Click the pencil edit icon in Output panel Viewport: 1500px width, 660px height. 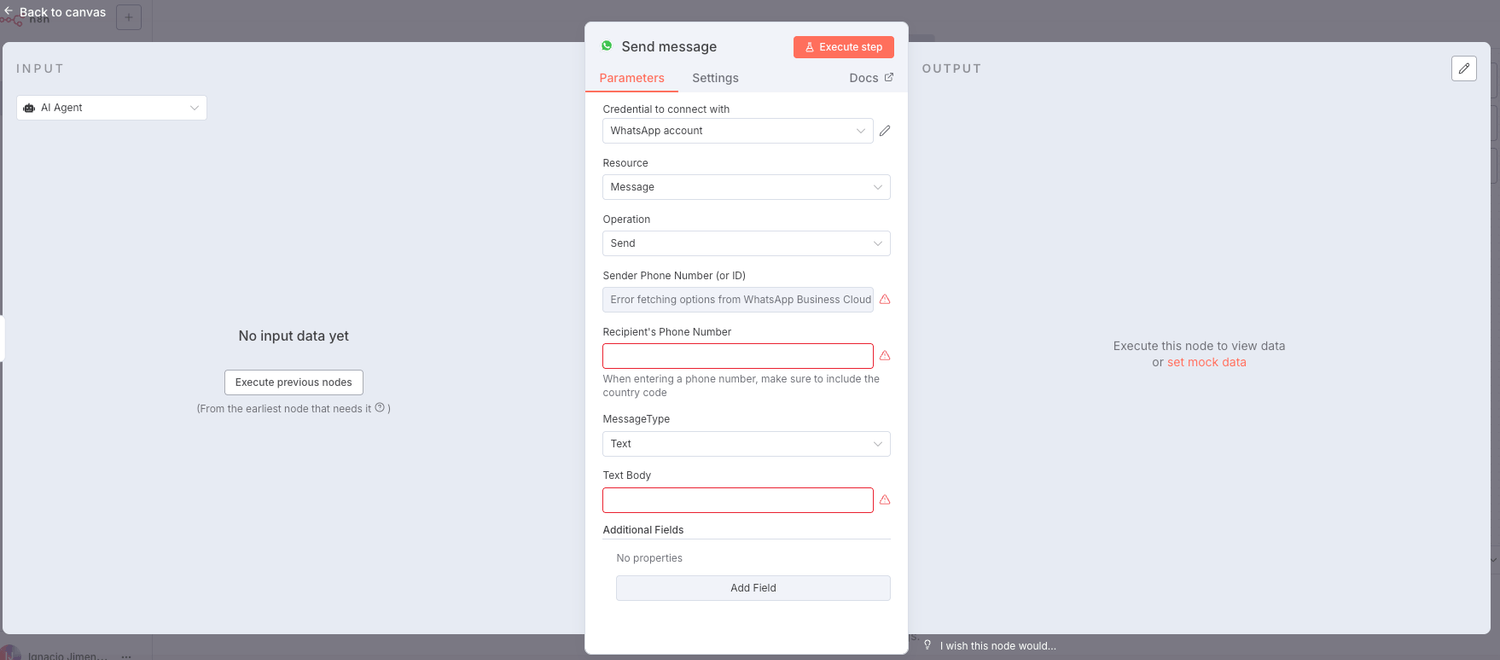tap(1464, 68)
